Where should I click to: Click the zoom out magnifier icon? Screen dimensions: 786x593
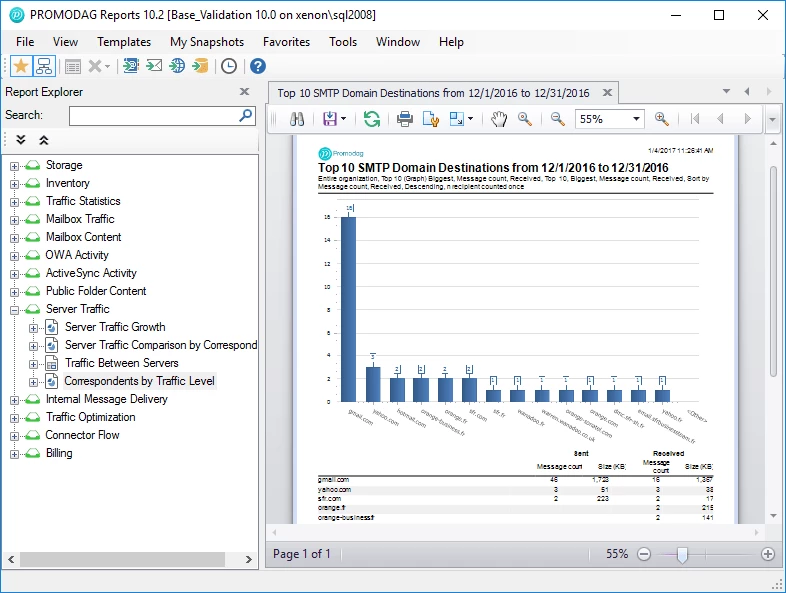click(557, 119)
